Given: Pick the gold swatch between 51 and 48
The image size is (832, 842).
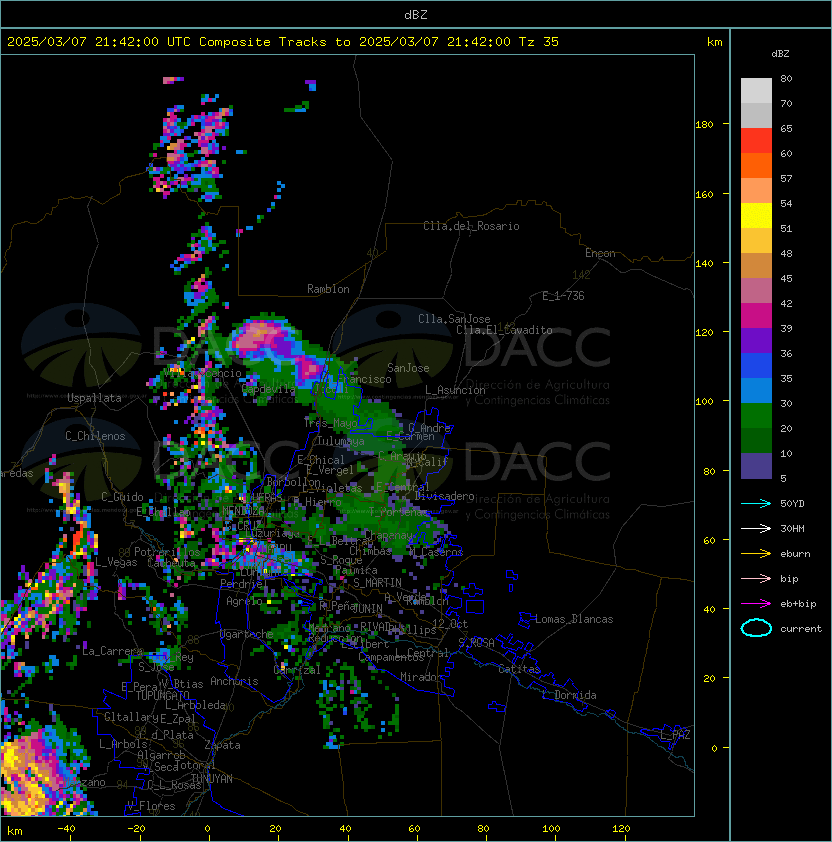Looking at the screenshot, I should pyautogui.click(x=756, y=241).
